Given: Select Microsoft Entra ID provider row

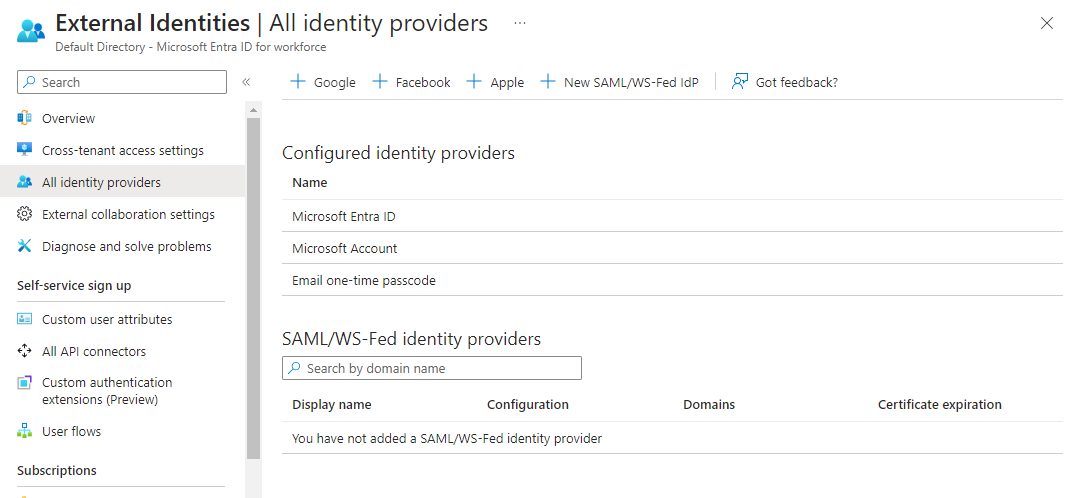Looking at the screenshot, I should (x=672, y=216).
